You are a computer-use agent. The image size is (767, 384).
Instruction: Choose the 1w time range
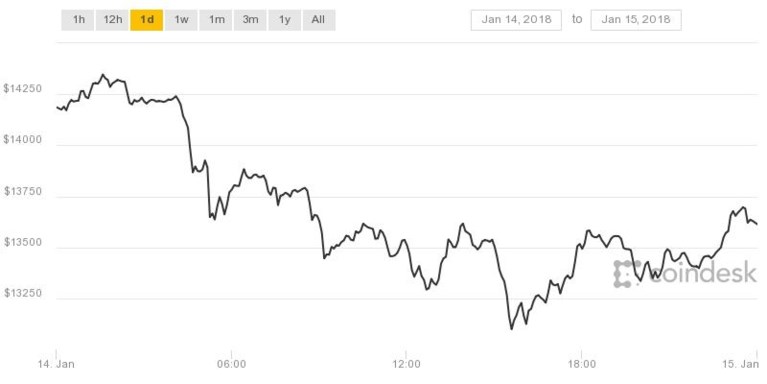point(181,20)
